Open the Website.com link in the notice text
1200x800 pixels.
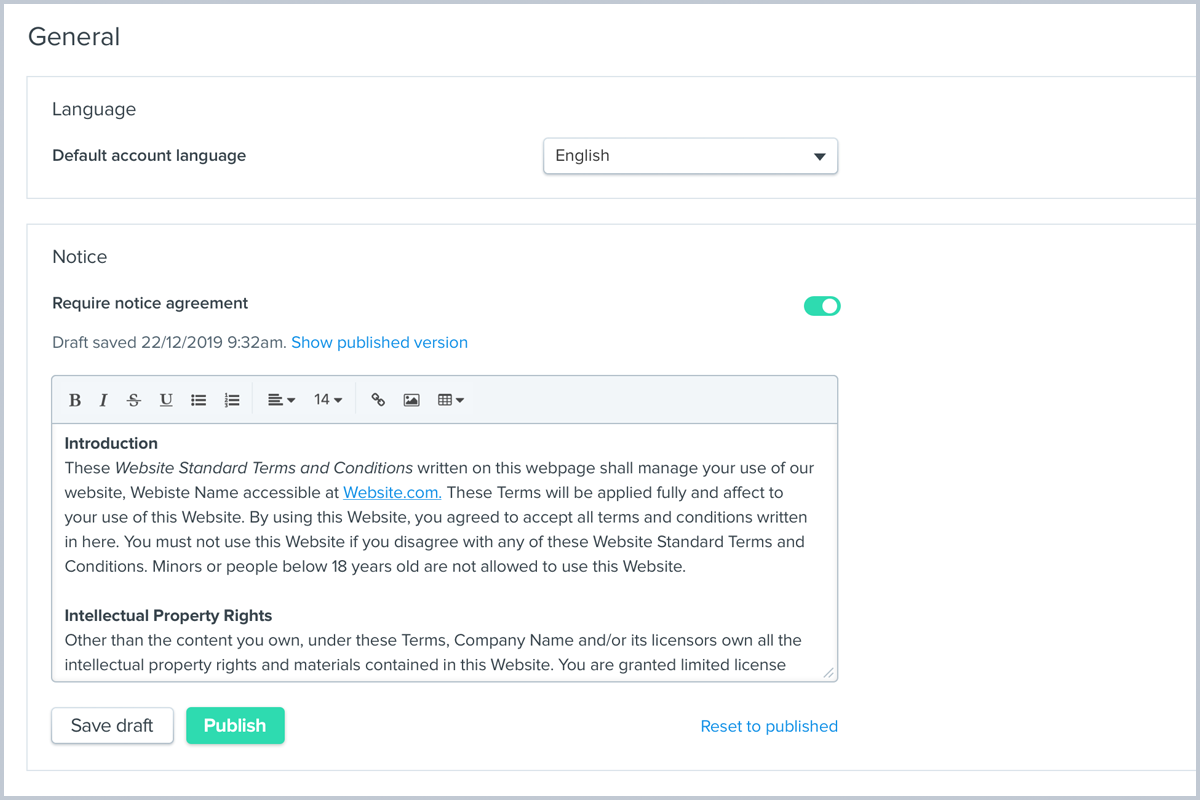[392, 492]
